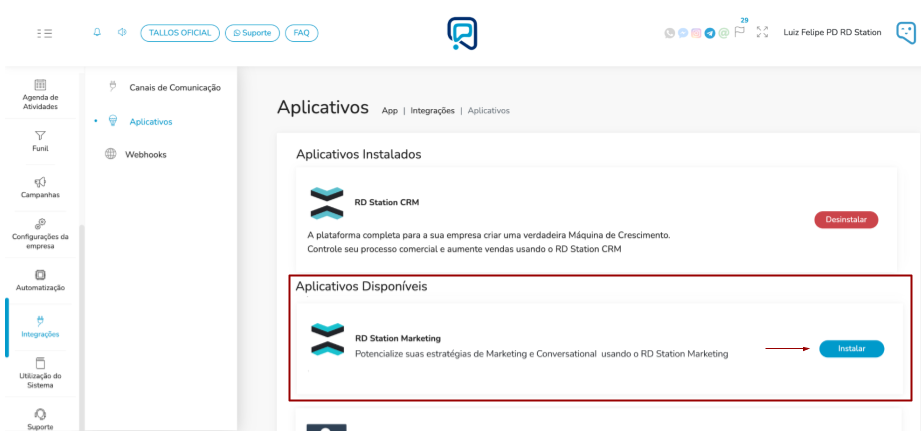
Task: Click the Telegram channel icon
Action: [709, 32]
